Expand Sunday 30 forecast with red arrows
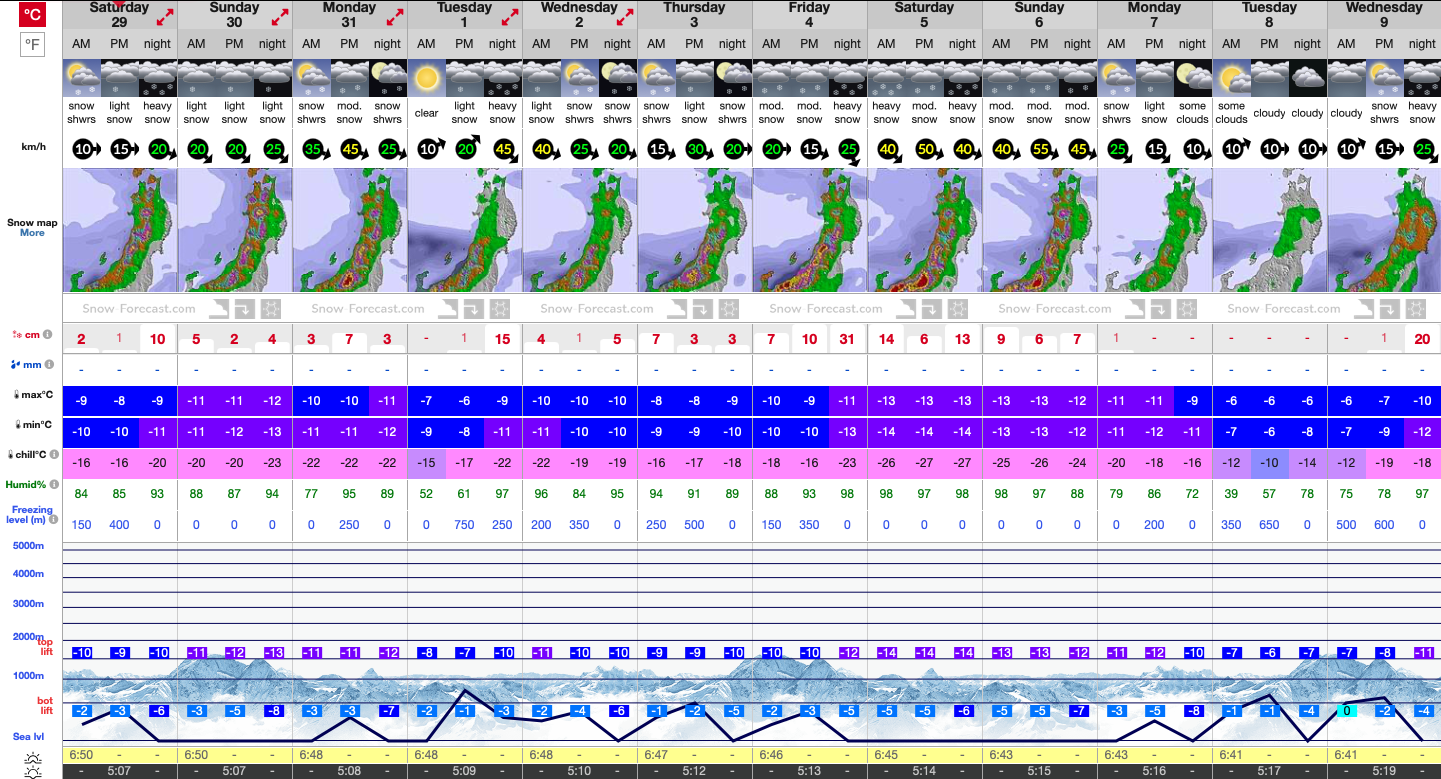 pos(280,17)
